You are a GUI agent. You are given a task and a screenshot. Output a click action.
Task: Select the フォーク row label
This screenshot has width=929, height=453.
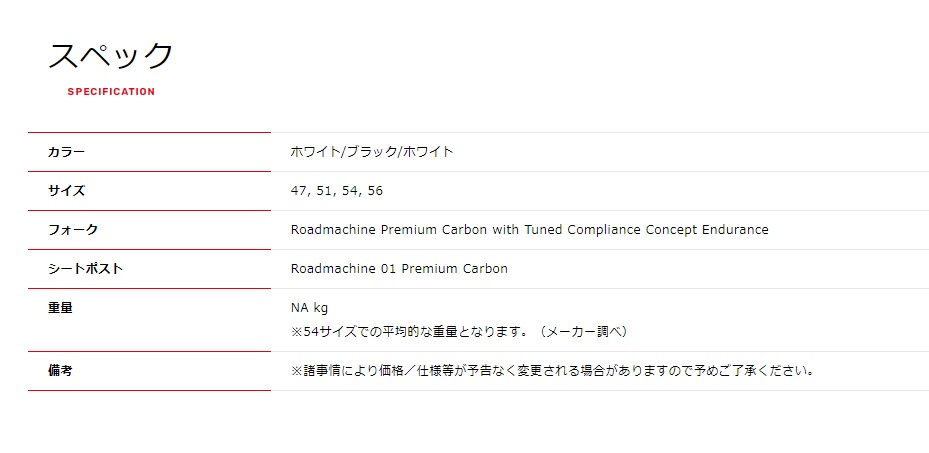(x=73, y=230)
